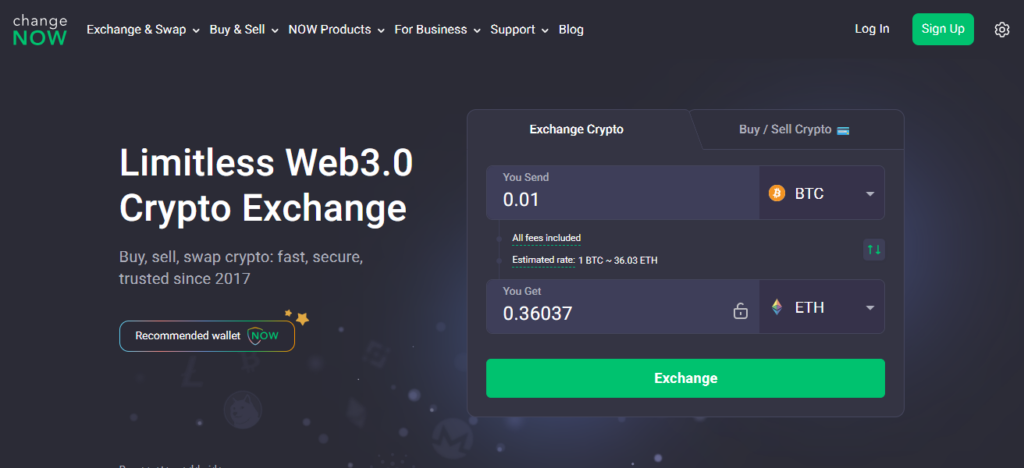This screenshot has width=1024, height=468.
Task: Click the Recommended wallet button
Action: point(206,335)
